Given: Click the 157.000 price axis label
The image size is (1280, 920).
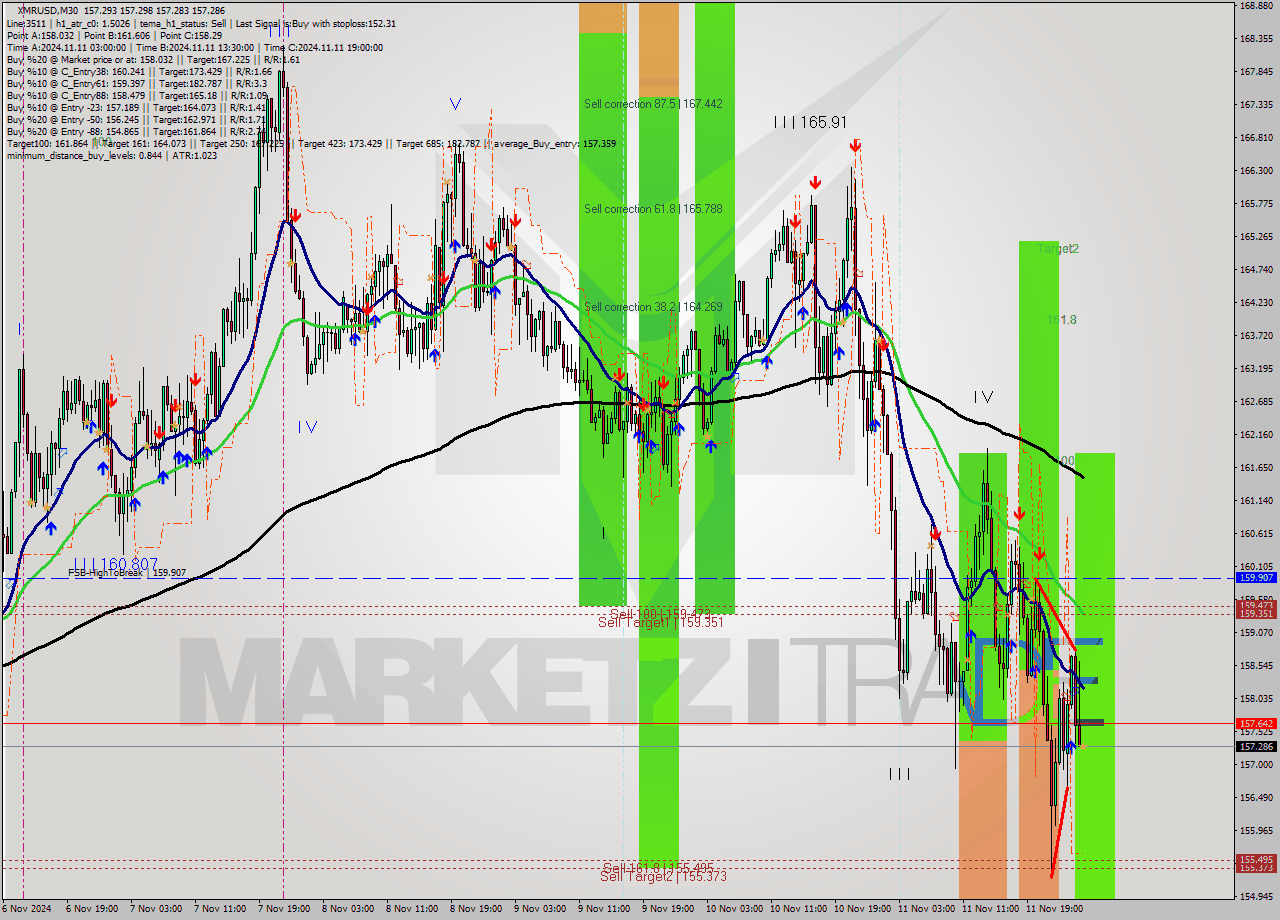Looking at the screenshot, I should tap(1256, 765).
